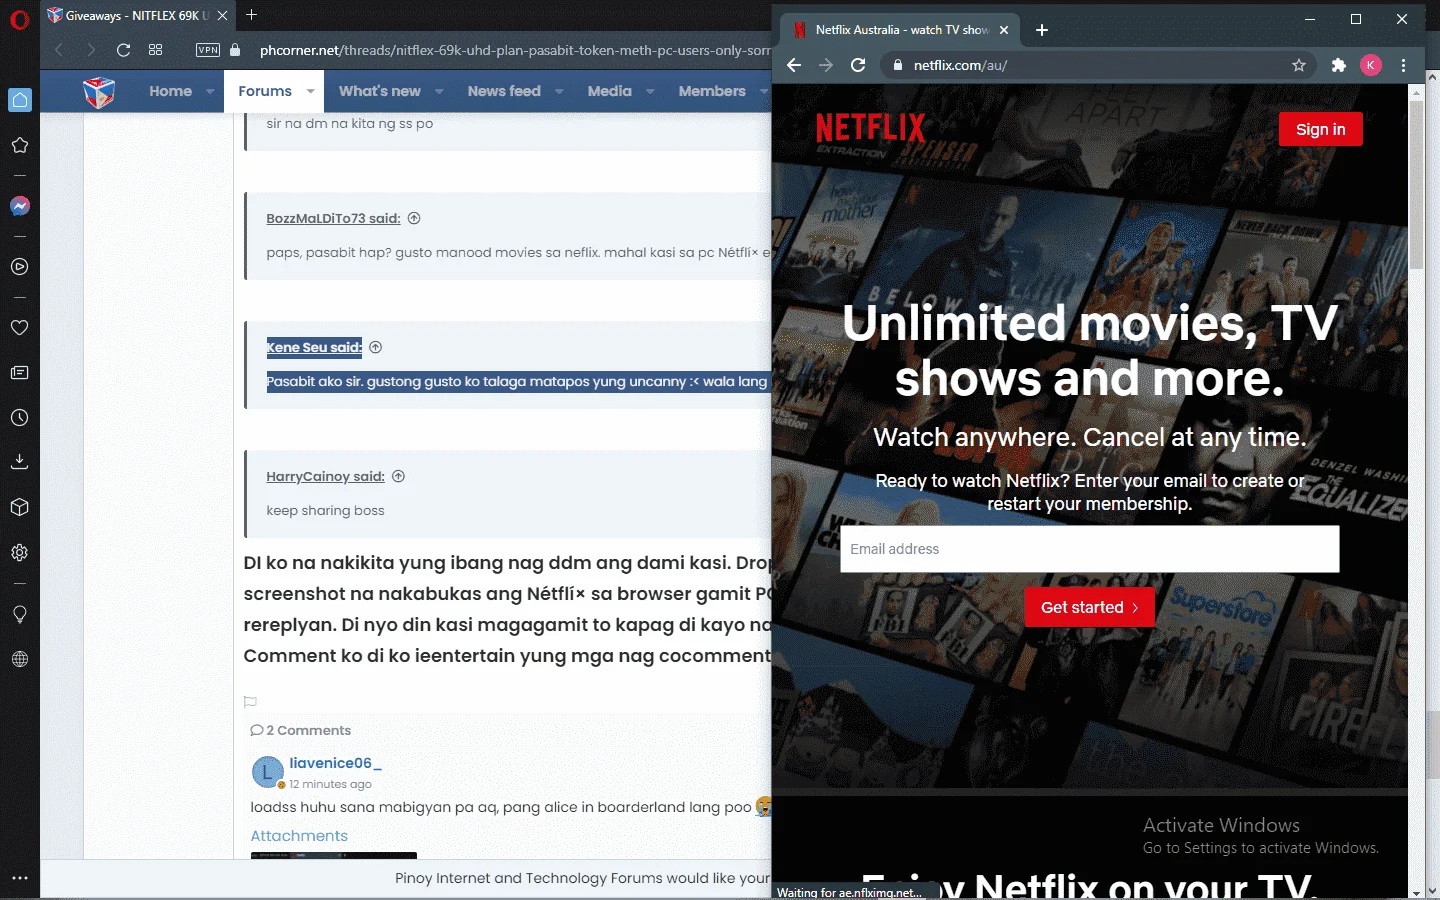Click the Netflix Sign in button
The image size is (1440, 900).
click(x=1320, y=129)
